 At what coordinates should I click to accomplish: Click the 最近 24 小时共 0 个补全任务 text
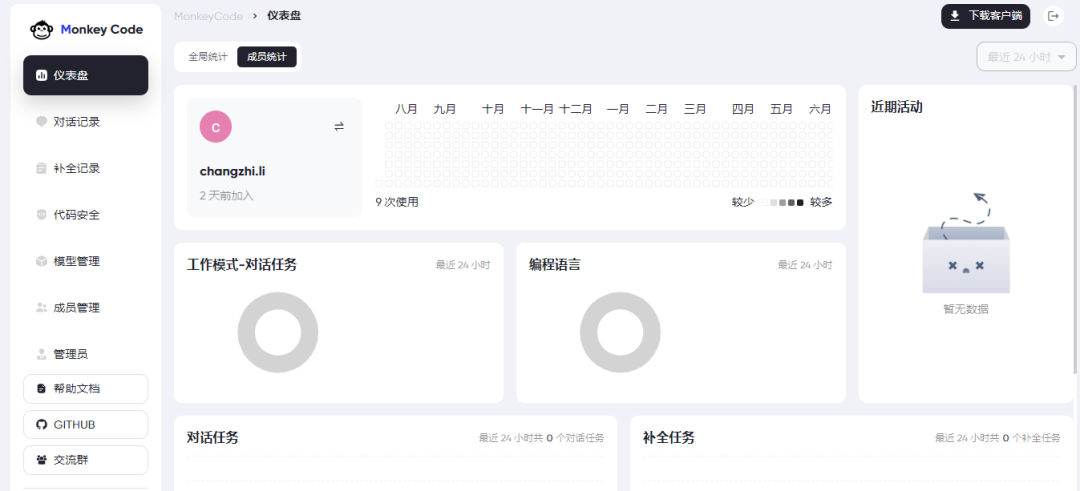click(997, 438)
